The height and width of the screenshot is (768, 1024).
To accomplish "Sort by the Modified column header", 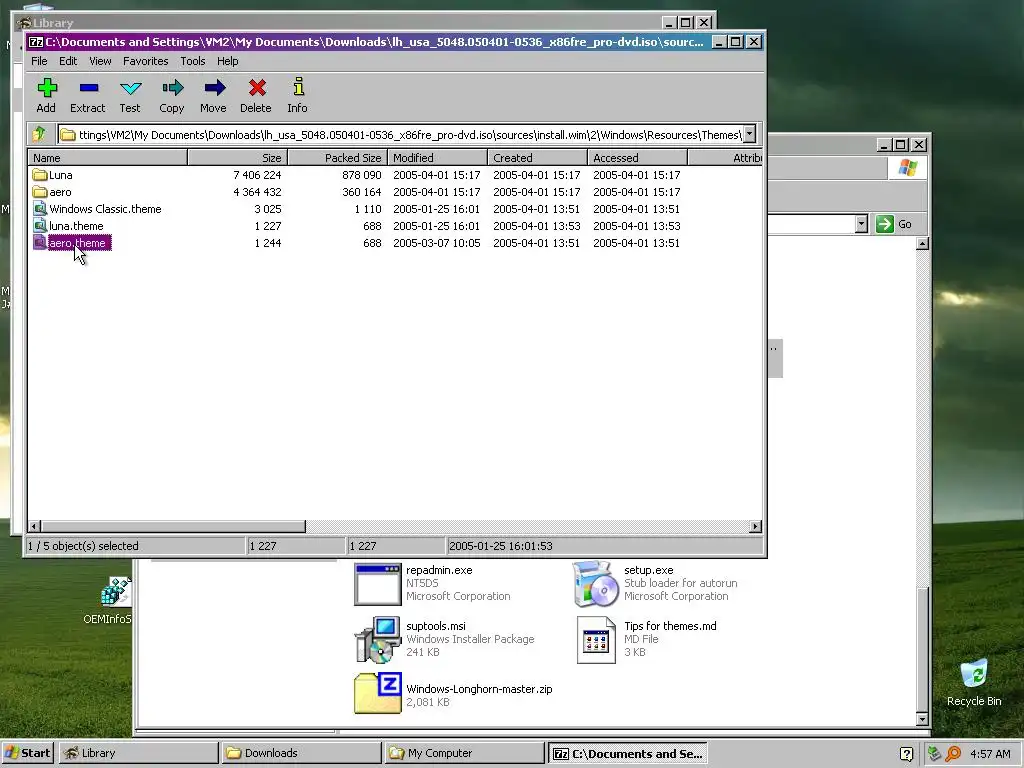I will [438, 157].
